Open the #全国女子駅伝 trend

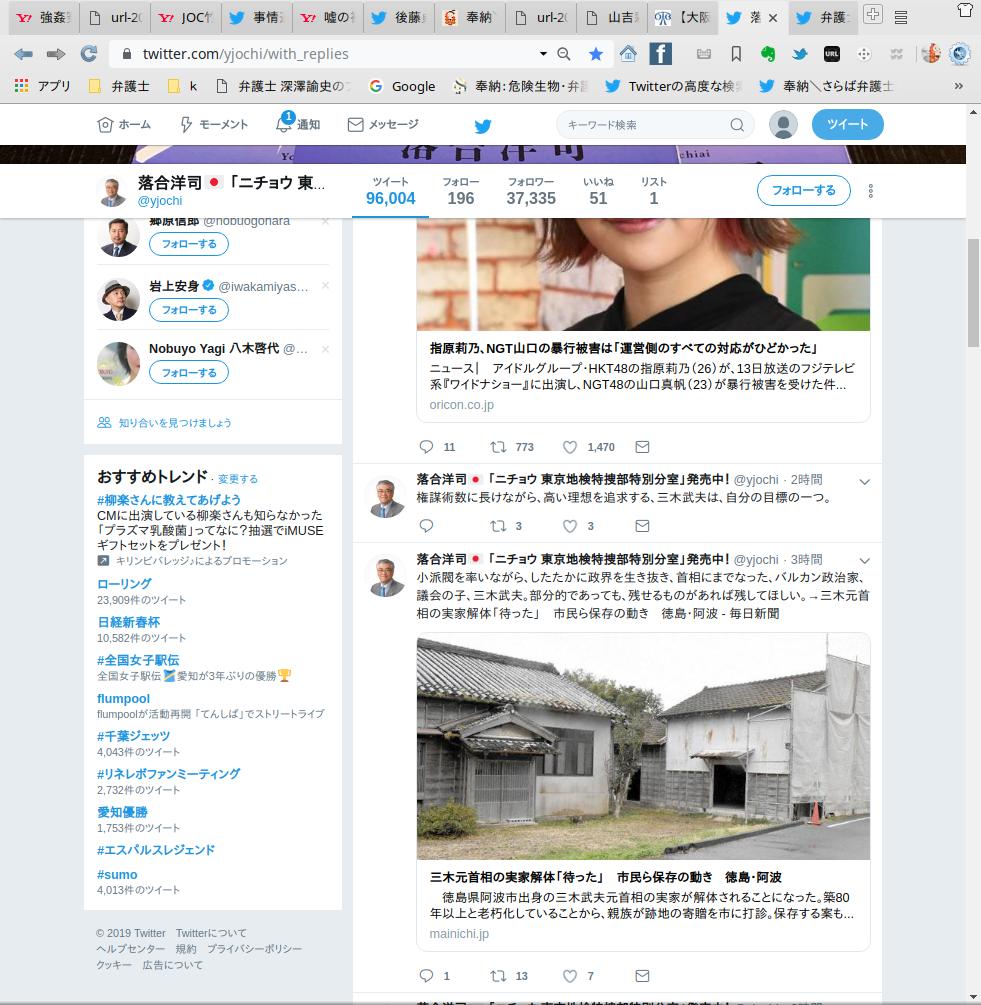click(x=138, y=660)
